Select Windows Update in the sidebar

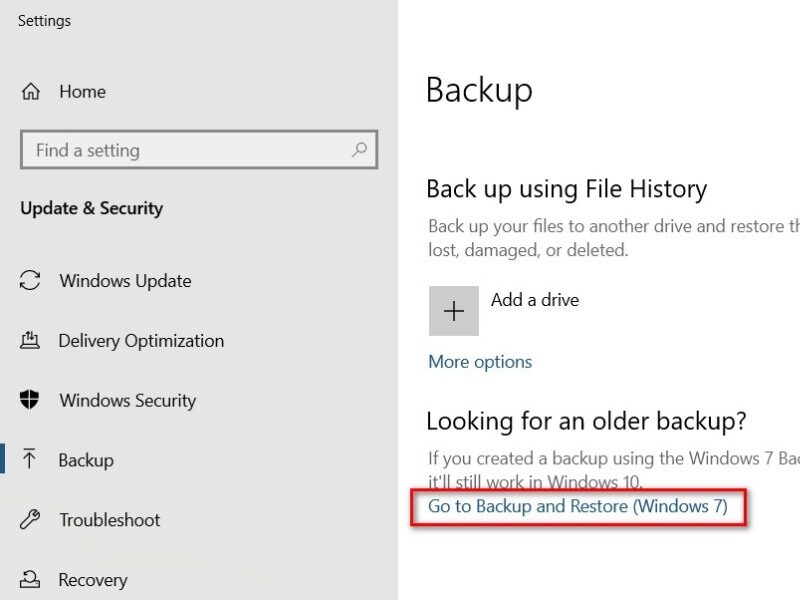(x=126, y=281)
